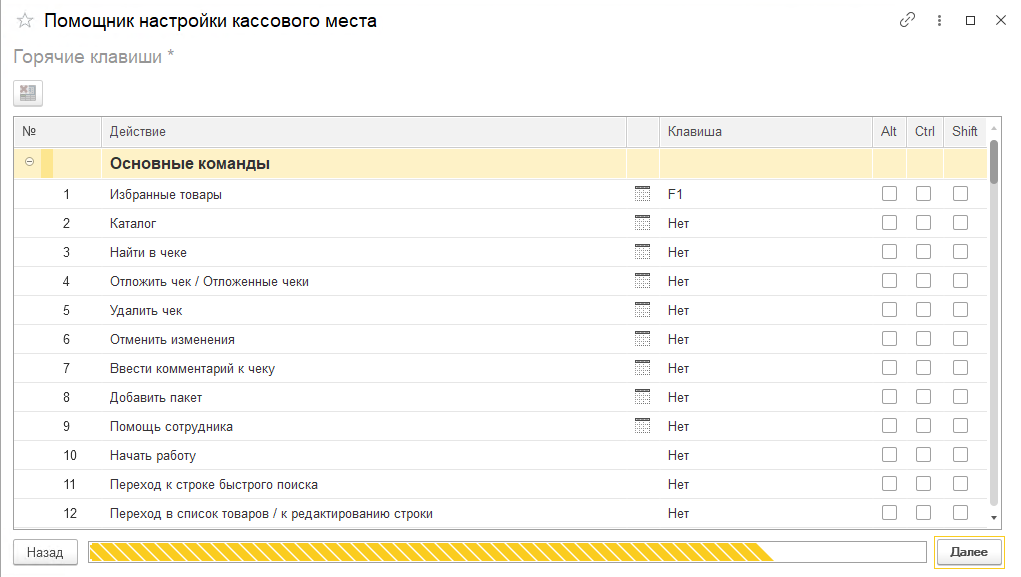This screenshot has height=577, width=1021.
Task: Collapse the Основные команды group
Action: point(30,162)
